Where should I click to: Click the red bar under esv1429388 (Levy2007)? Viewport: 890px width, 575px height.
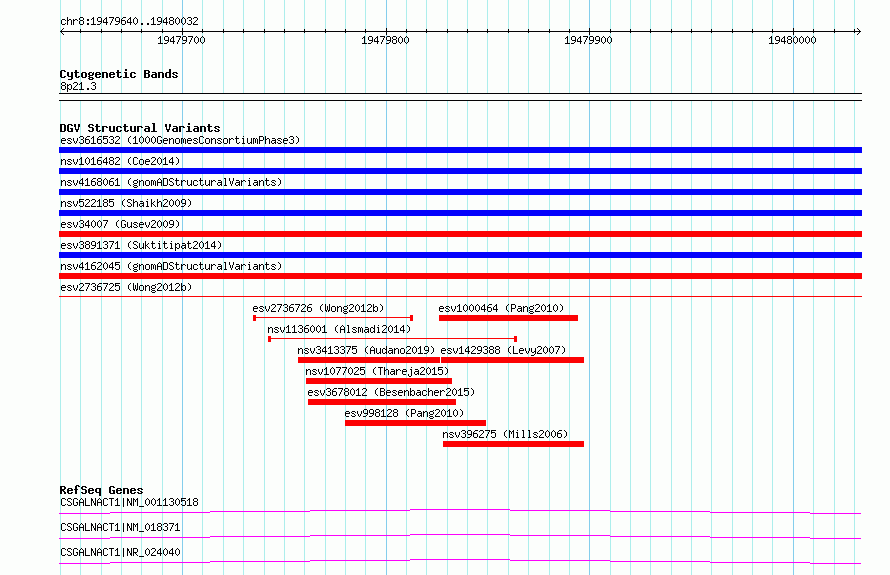click(513, 360)
